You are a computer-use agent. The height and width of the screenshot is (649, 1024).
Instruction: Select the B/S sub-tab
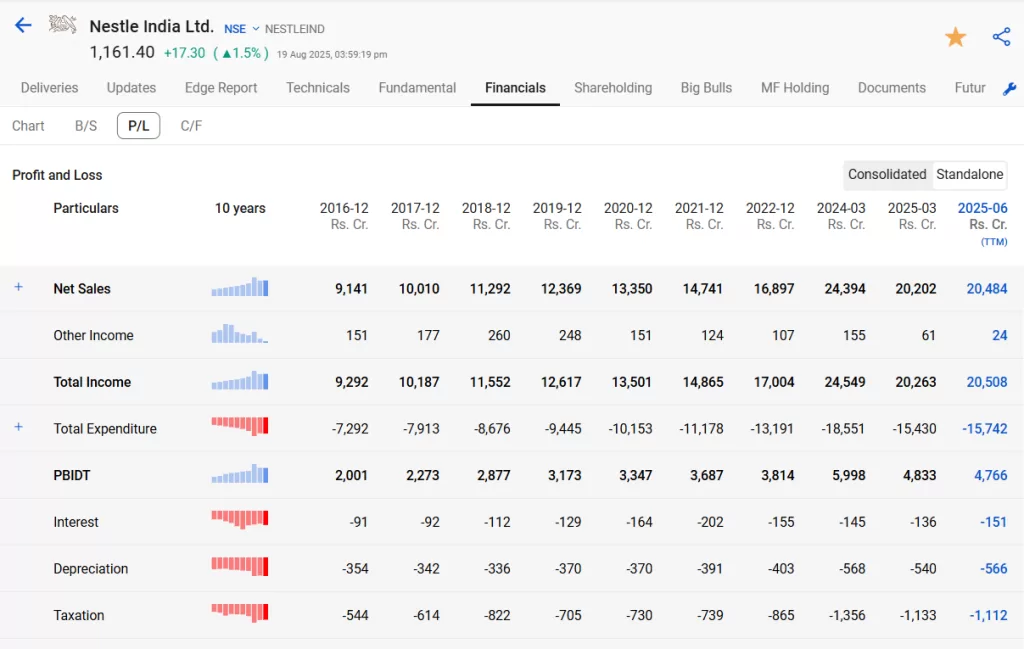86,126
